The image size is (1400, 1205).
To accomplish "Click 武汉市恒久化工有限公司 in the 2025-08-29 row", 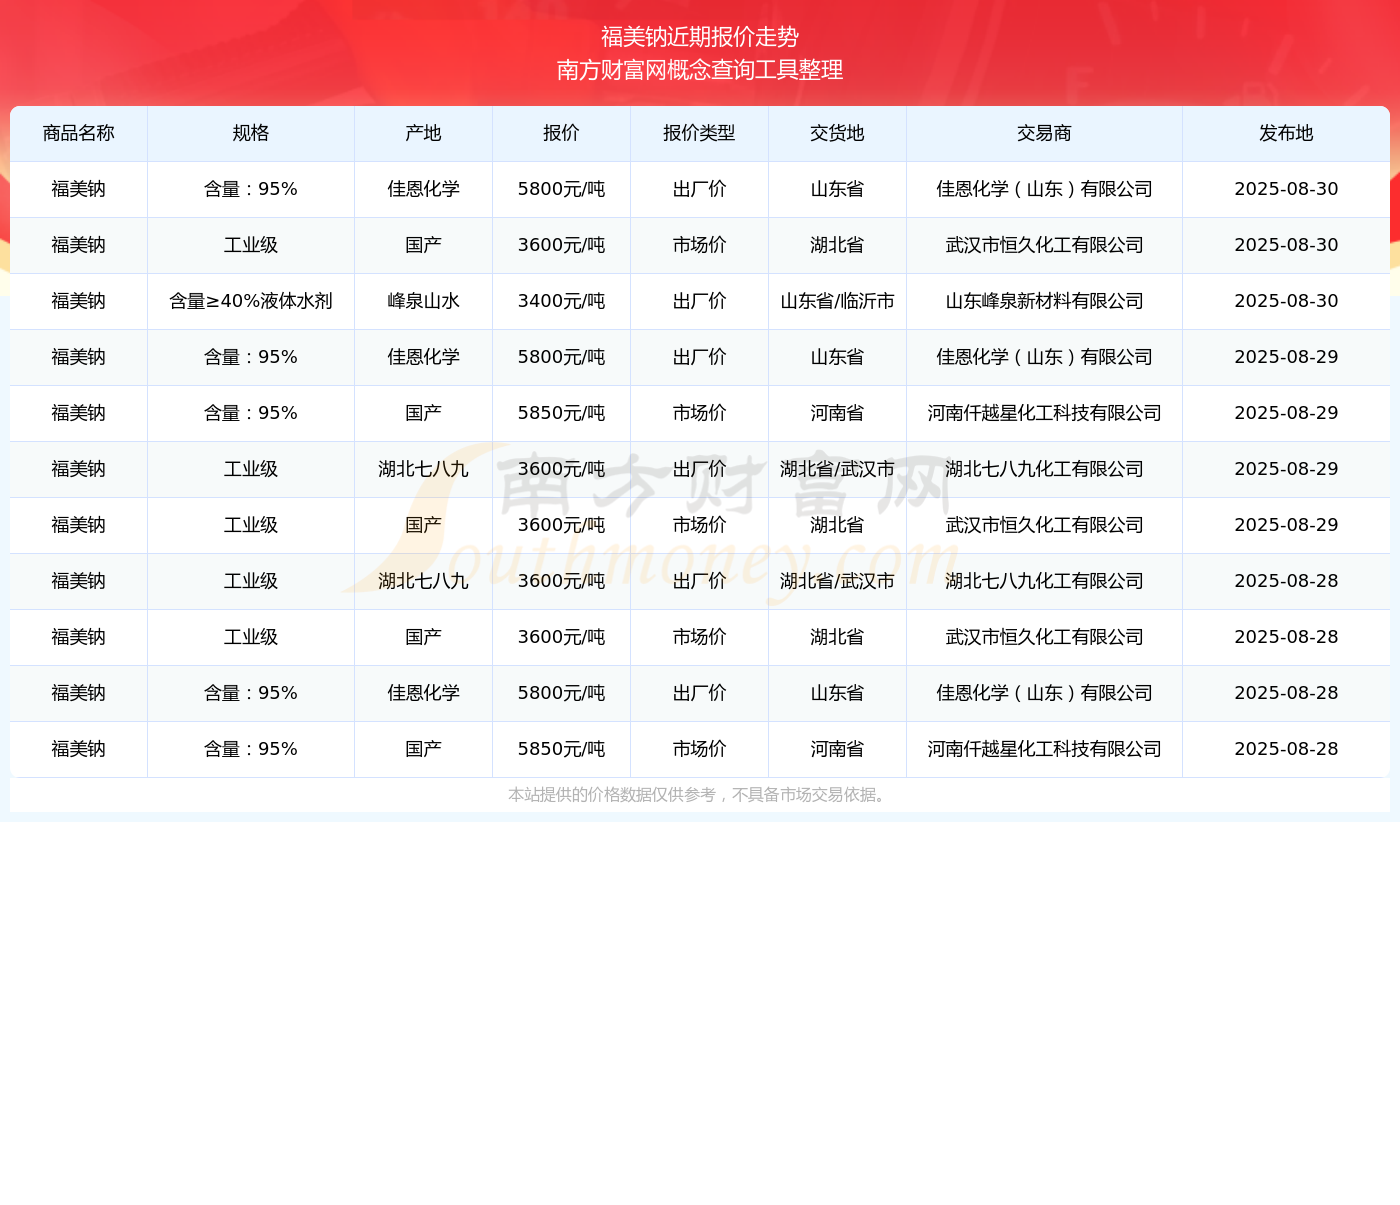I will tap(1044, 525).
